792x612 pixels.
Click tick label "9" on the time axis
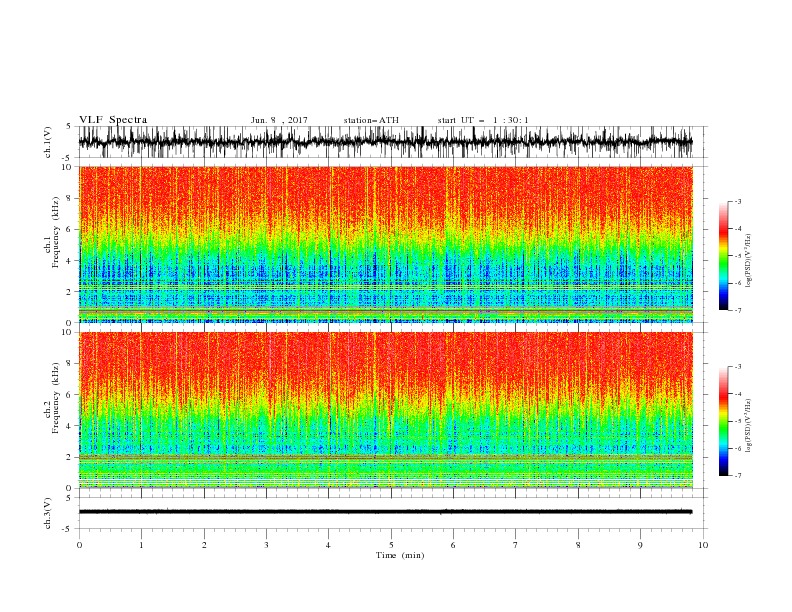point(640,545)
